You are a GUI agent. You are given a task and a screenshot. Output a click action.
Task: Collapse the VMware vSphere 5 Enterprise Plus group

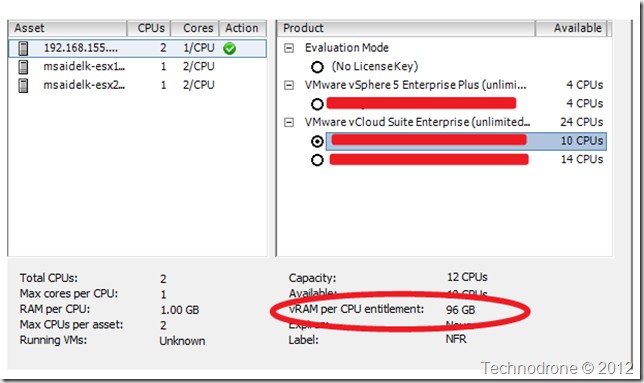pyautogui.click(x=289, y=85)
